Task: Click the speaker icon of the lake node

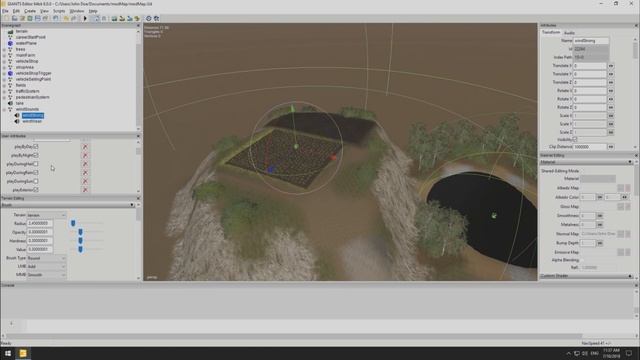Action: (x=10, y=103)
